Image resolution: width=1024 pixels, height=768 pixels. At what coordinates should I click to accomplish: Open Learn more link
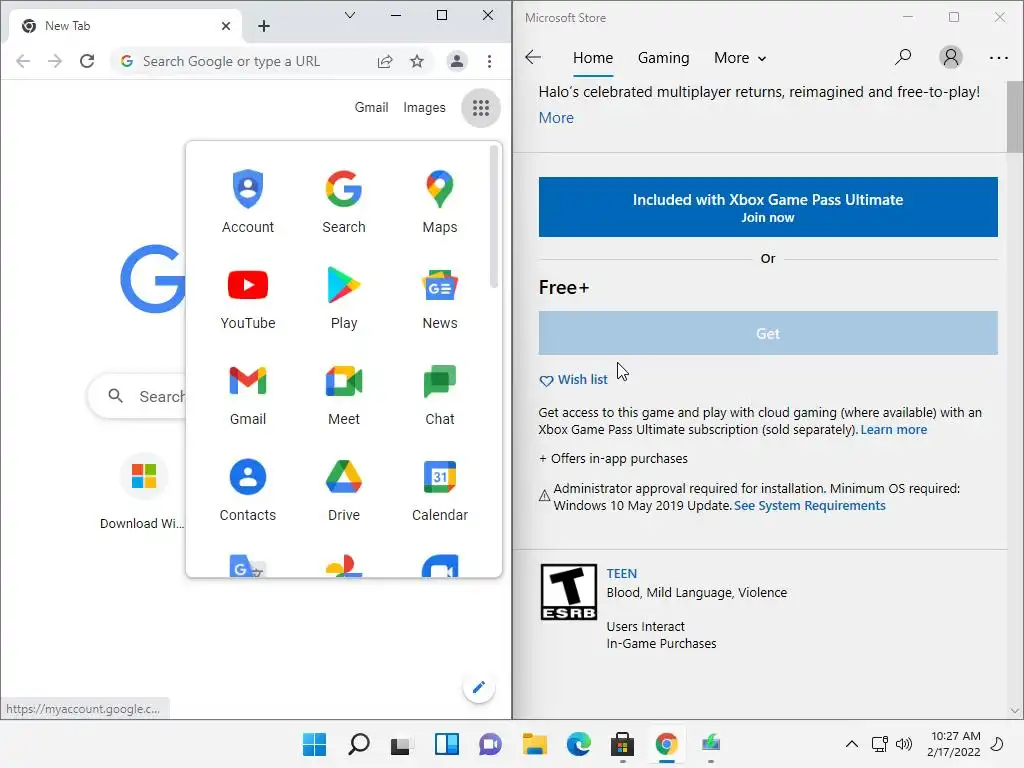893,430
